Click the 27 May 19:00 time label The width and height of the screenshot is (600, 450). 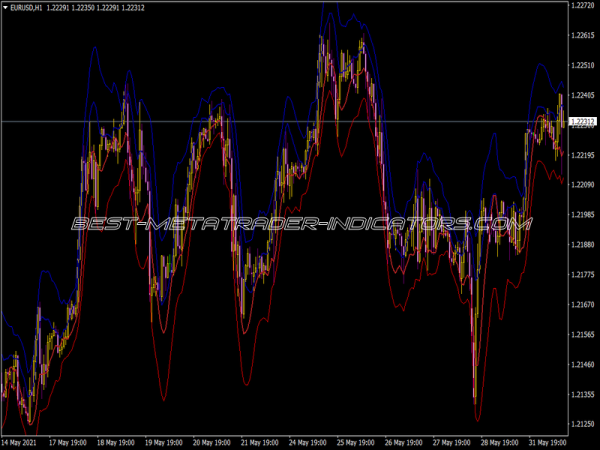452,442
